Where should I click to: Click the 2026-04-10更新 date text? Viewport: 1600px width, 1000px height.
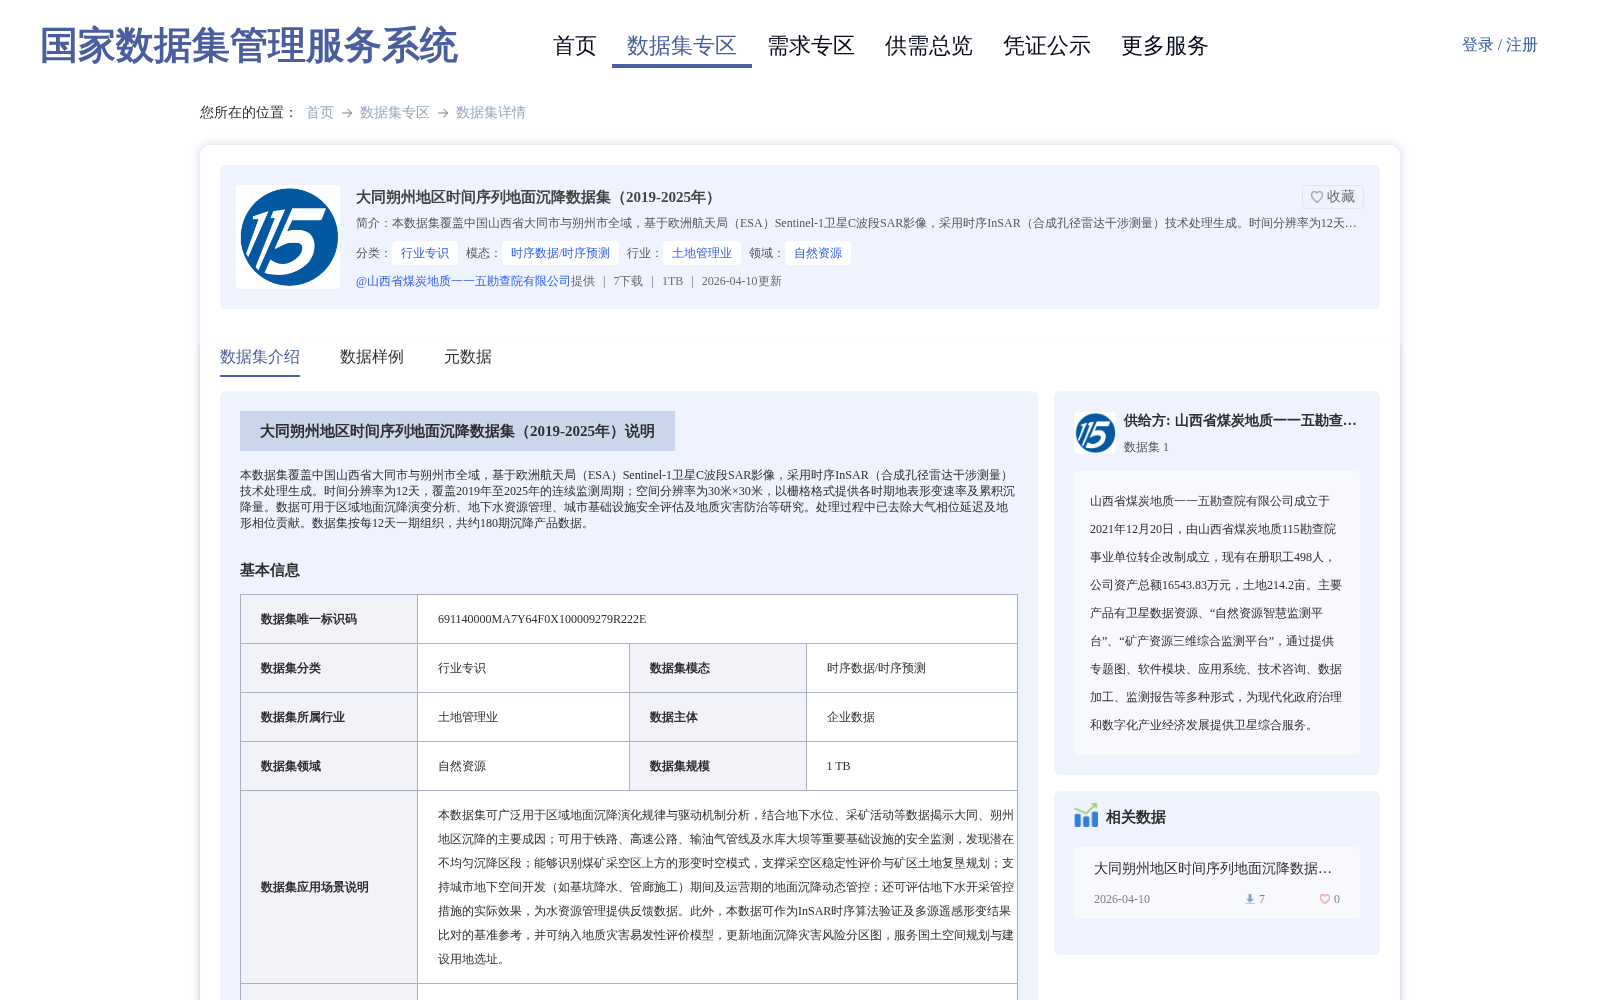[741, 281]
